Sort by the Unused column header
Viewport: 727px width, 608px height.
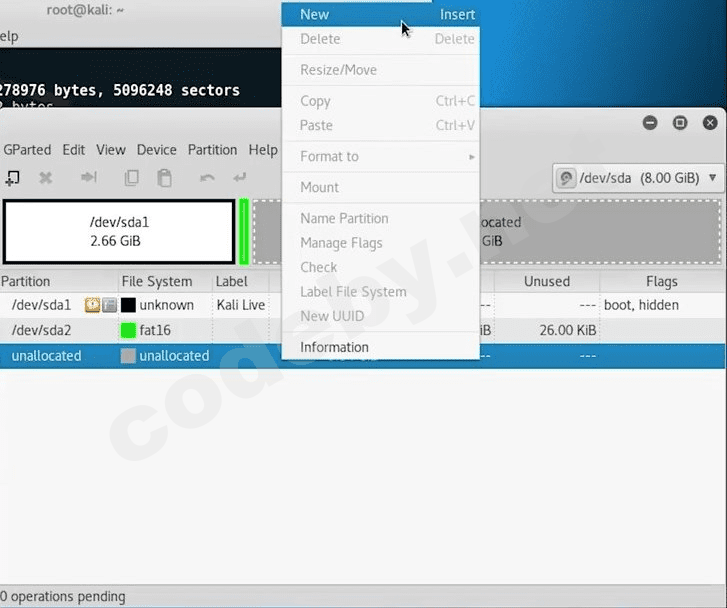[x=547, y=282]
